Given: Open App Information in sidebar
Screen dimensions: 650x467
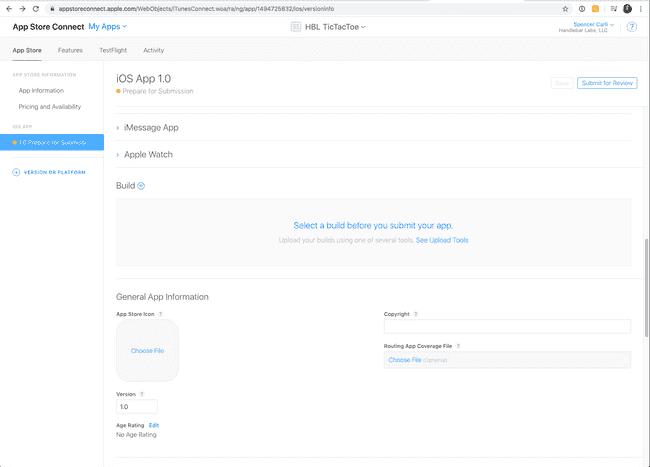Looking at the screenshot, I should 41,90.
